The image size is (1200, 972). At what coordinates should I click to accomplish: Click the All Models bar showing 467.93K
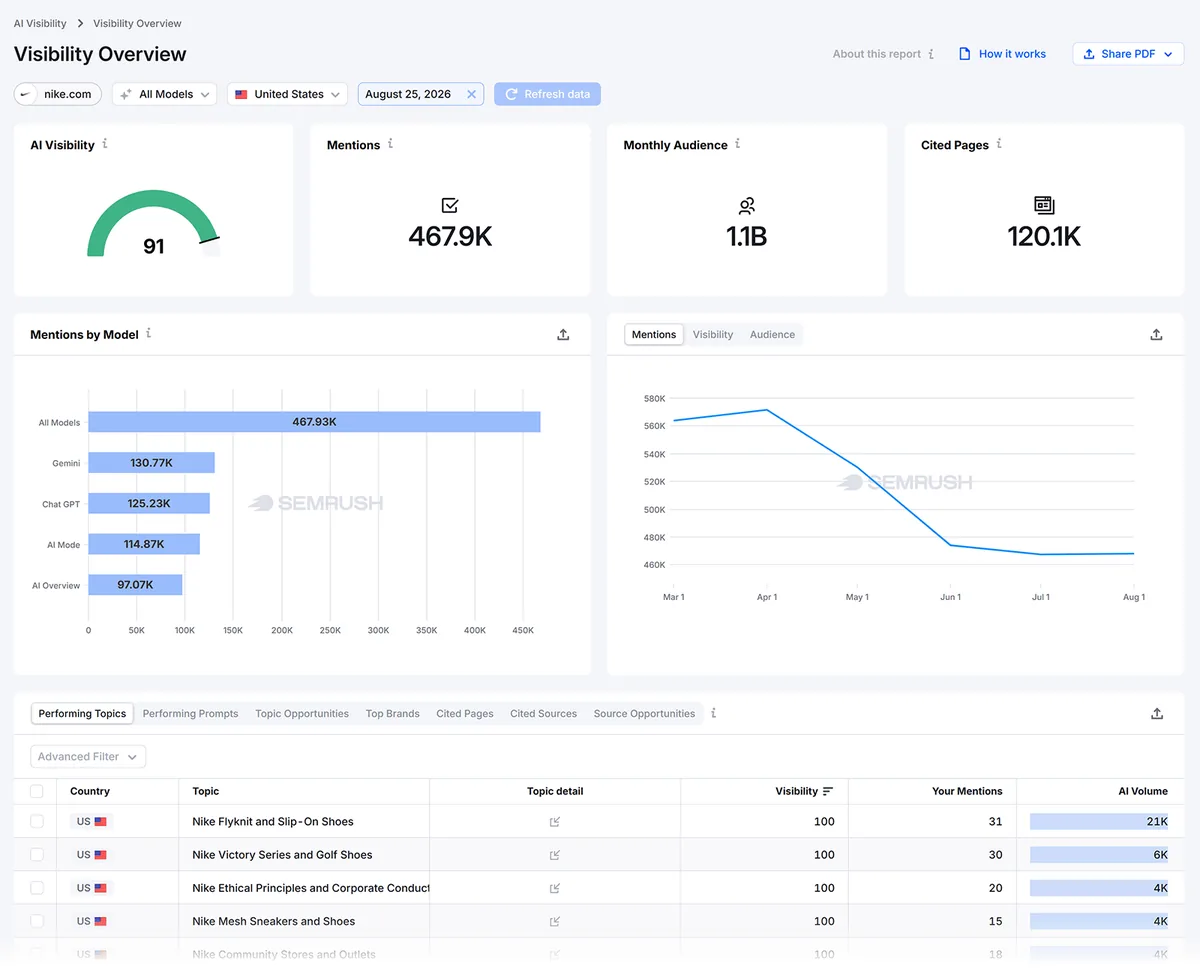314,422
